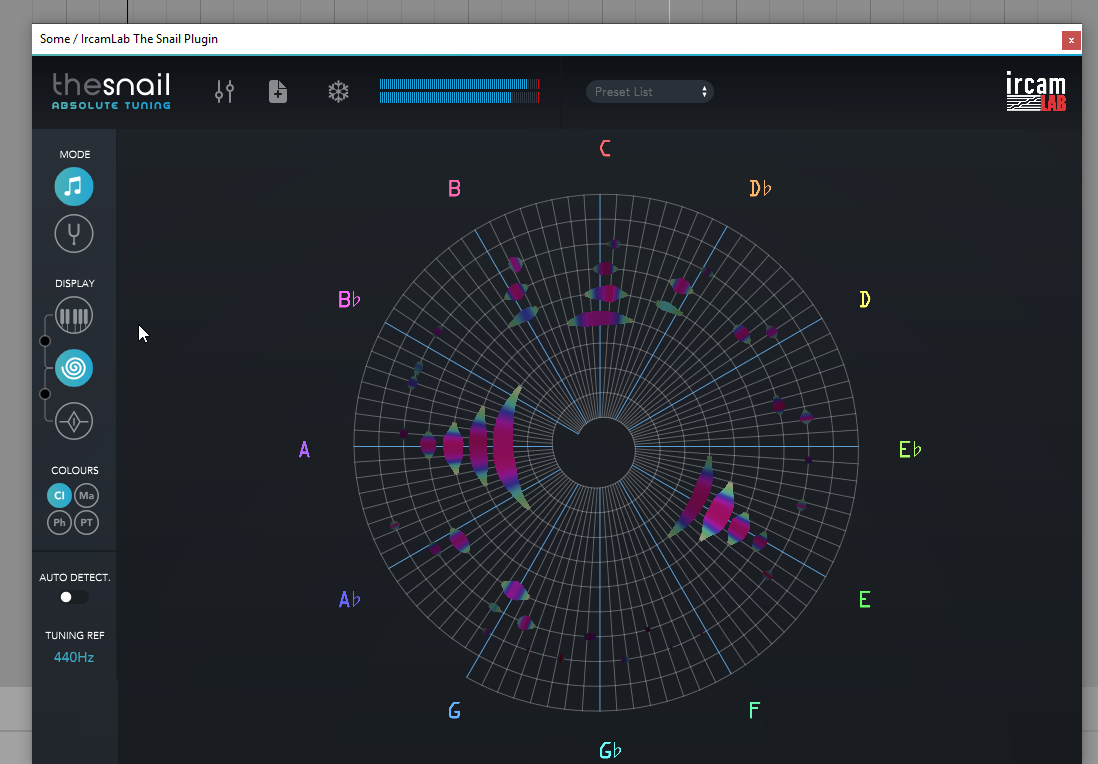Toggle the Auto Detect switch
The width and height of the screenshot is (1098, 764).
(x=73, y=597)
